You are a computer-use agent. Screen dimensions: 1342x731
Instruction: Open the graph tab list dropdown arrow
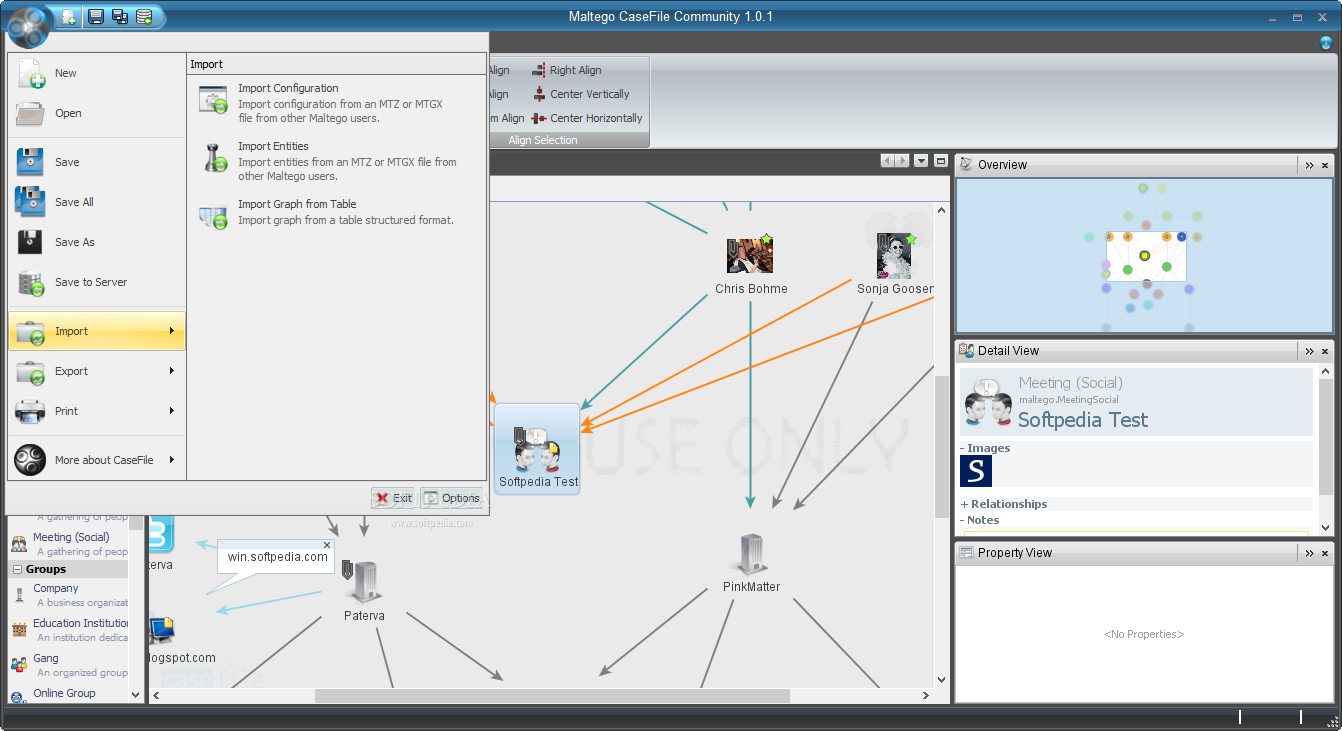[920, 161]
